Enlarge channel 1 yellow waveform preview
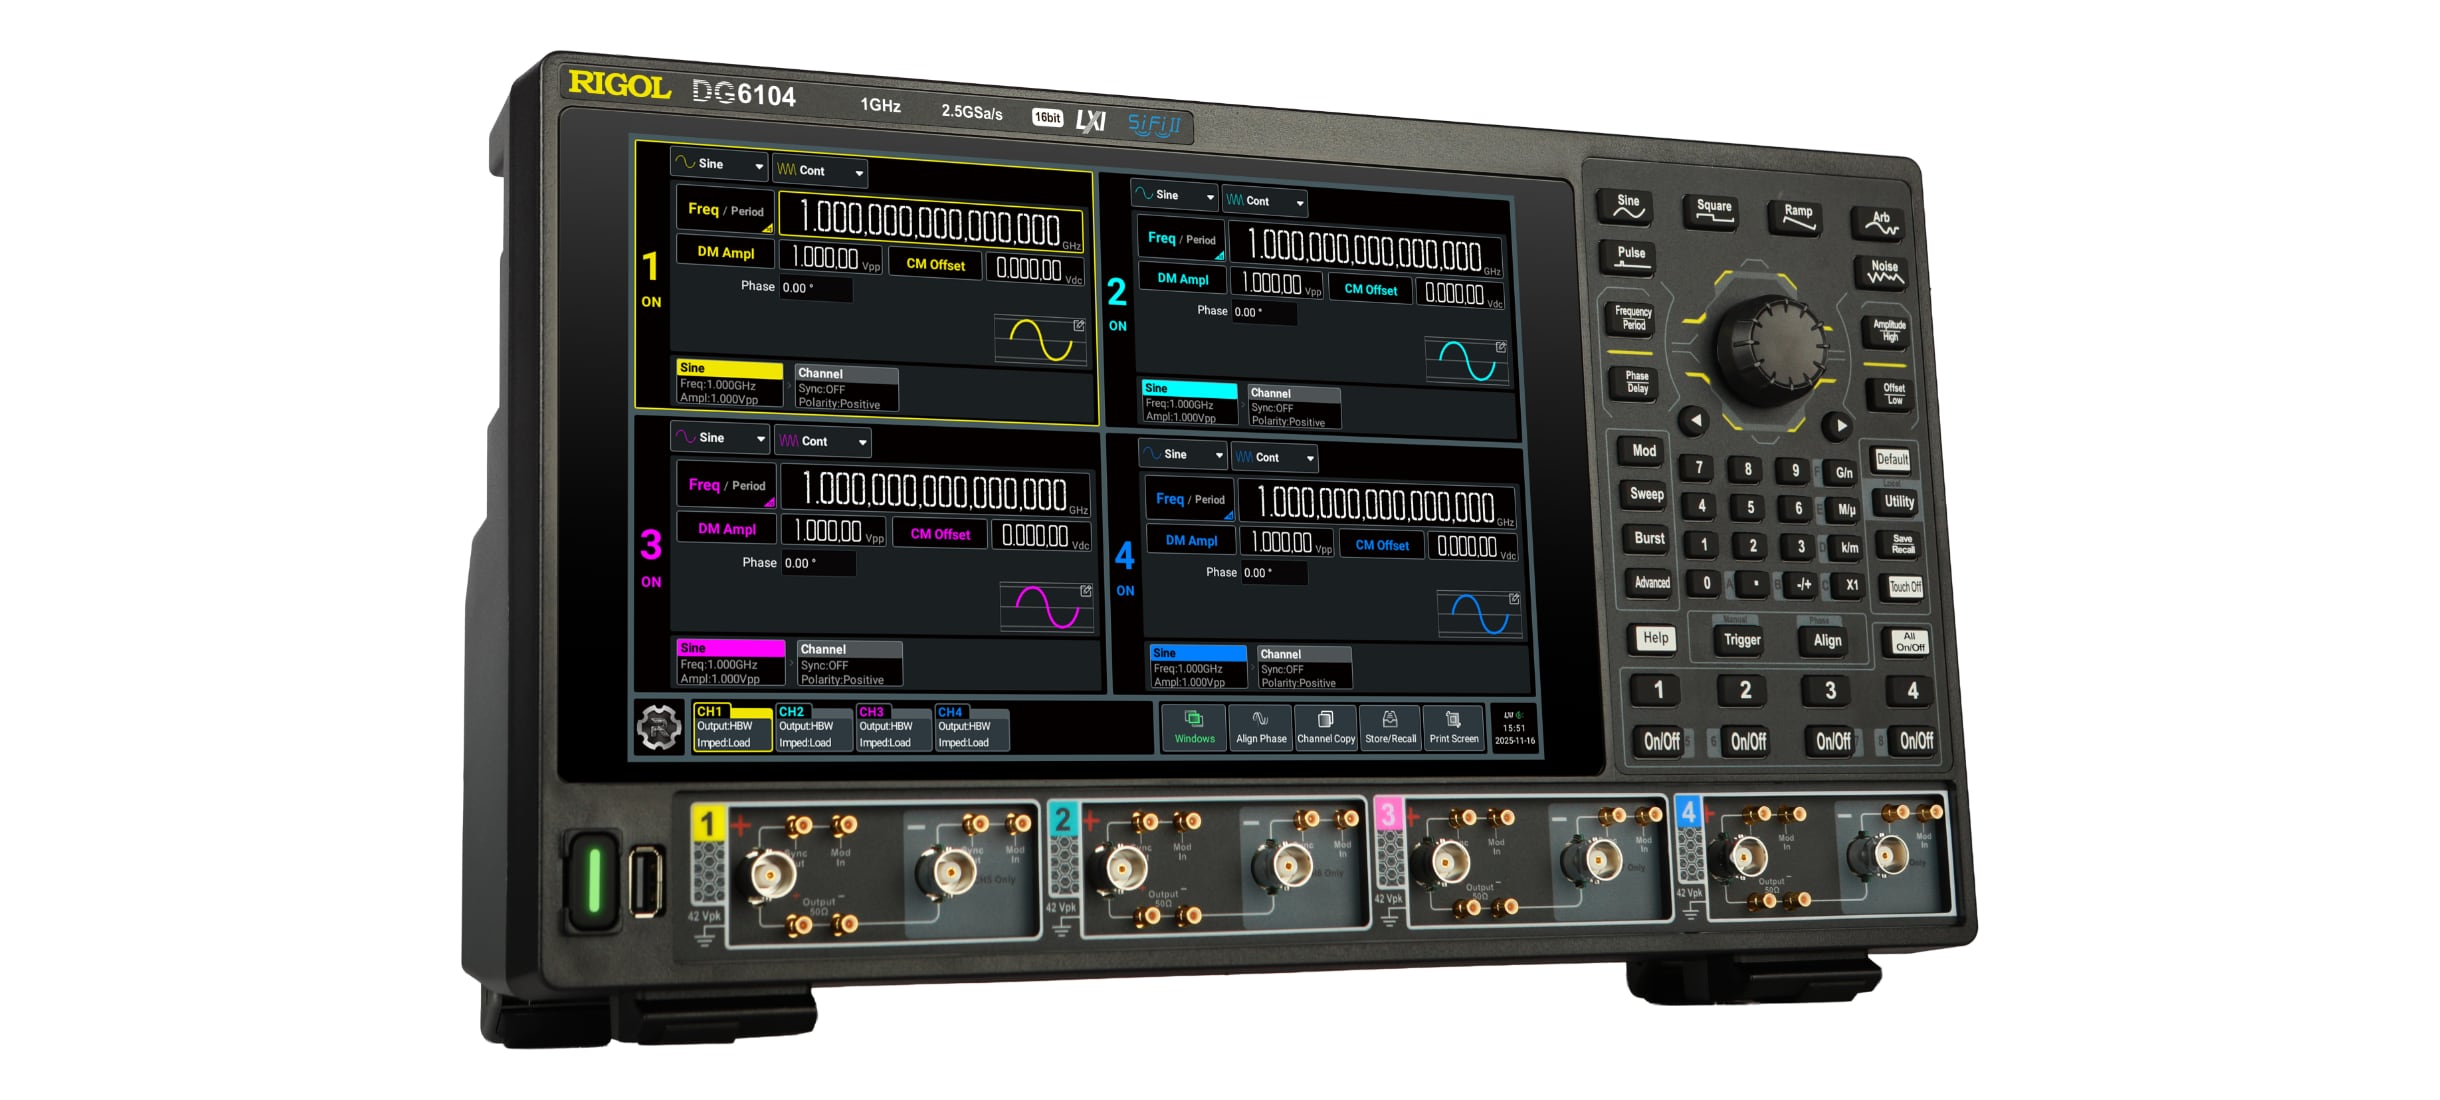The width and height of the screenshot is (2440, 1100). pos(1040,340)
